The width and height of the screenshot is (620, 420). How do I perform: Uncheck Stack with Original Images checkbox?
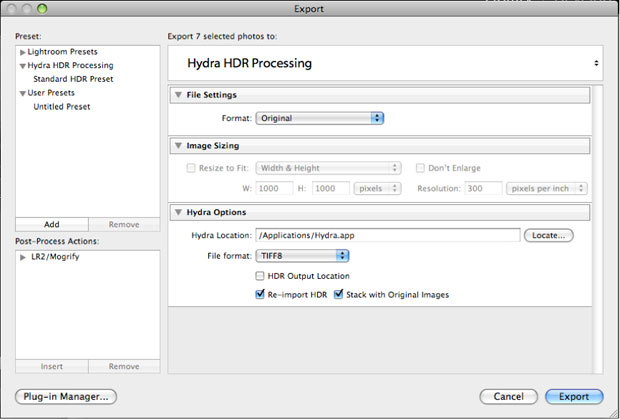point(338,294)
